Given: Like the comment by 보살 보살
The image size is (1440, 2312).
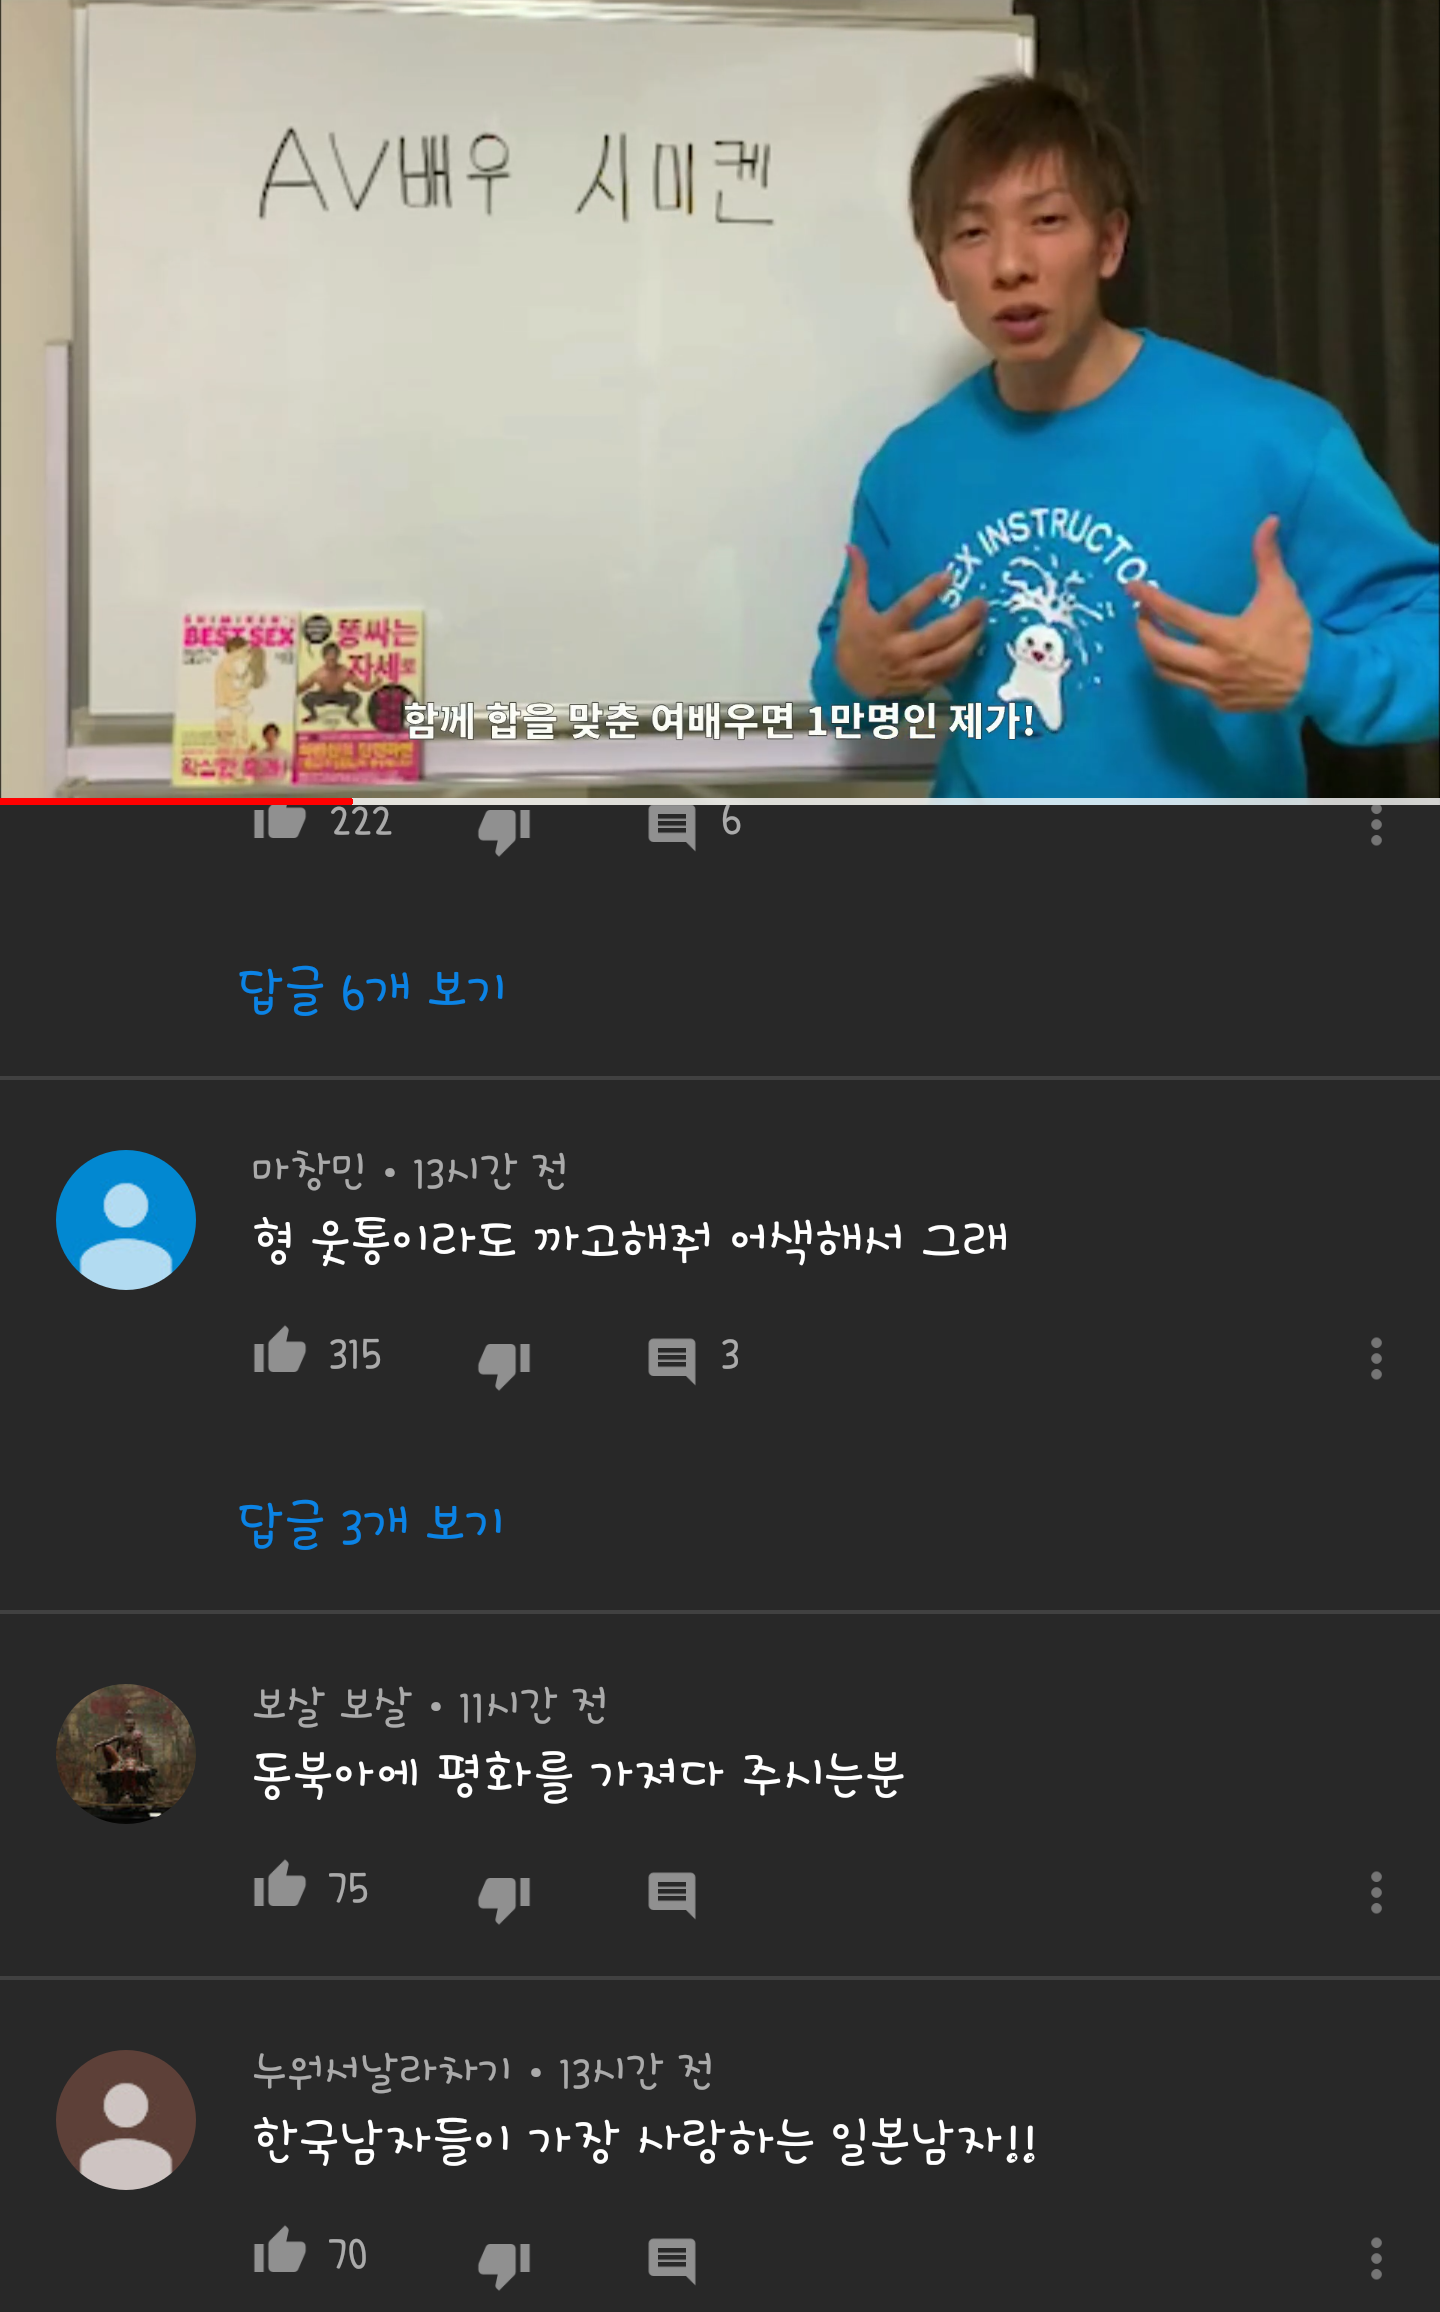Looking at the screenshot, I should (279, 1885).
